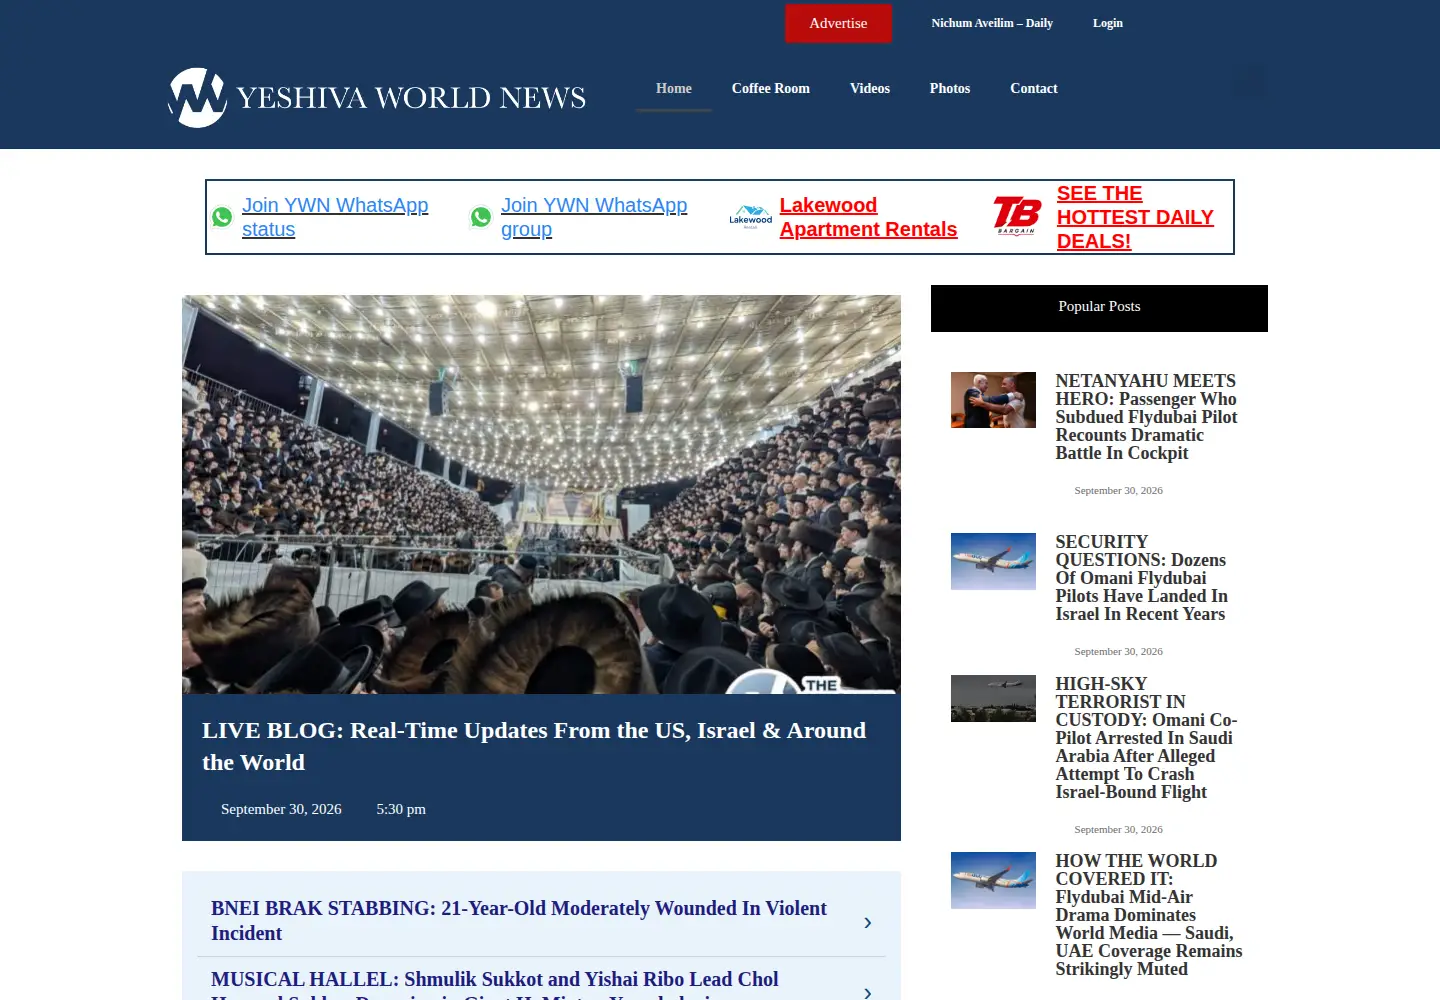The height and width of the screenshot is (1000, 1440).
Task: Open the Lakewood Apartment Rentals link
Action: coord(868,217)
